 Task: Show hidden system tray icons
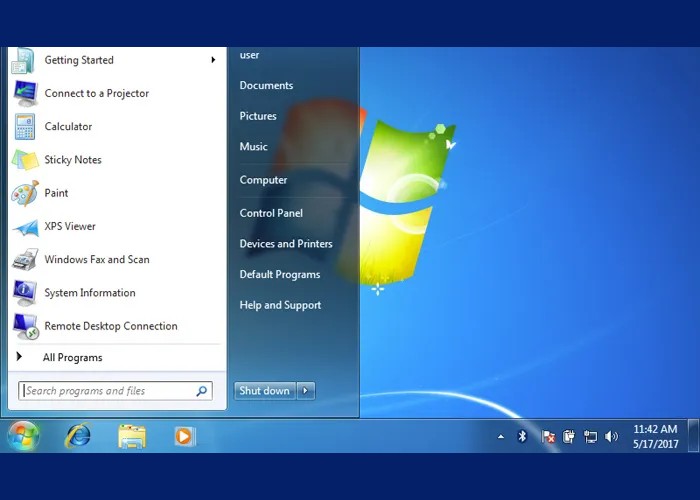(x=501, y=437)
